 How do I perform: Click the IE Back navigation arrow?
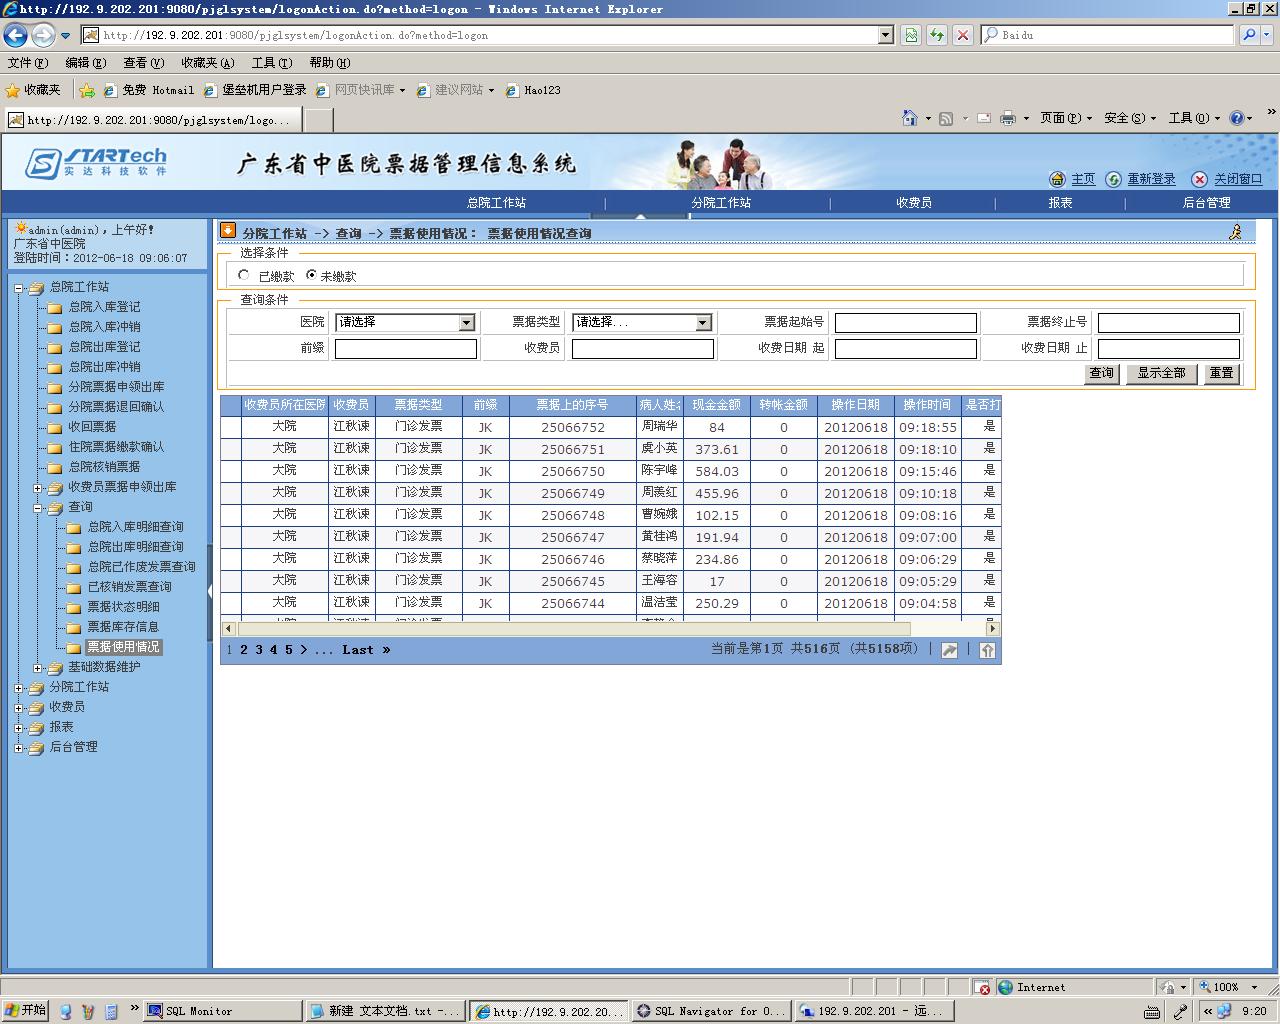pyautogui.click(x=15, y=35)
